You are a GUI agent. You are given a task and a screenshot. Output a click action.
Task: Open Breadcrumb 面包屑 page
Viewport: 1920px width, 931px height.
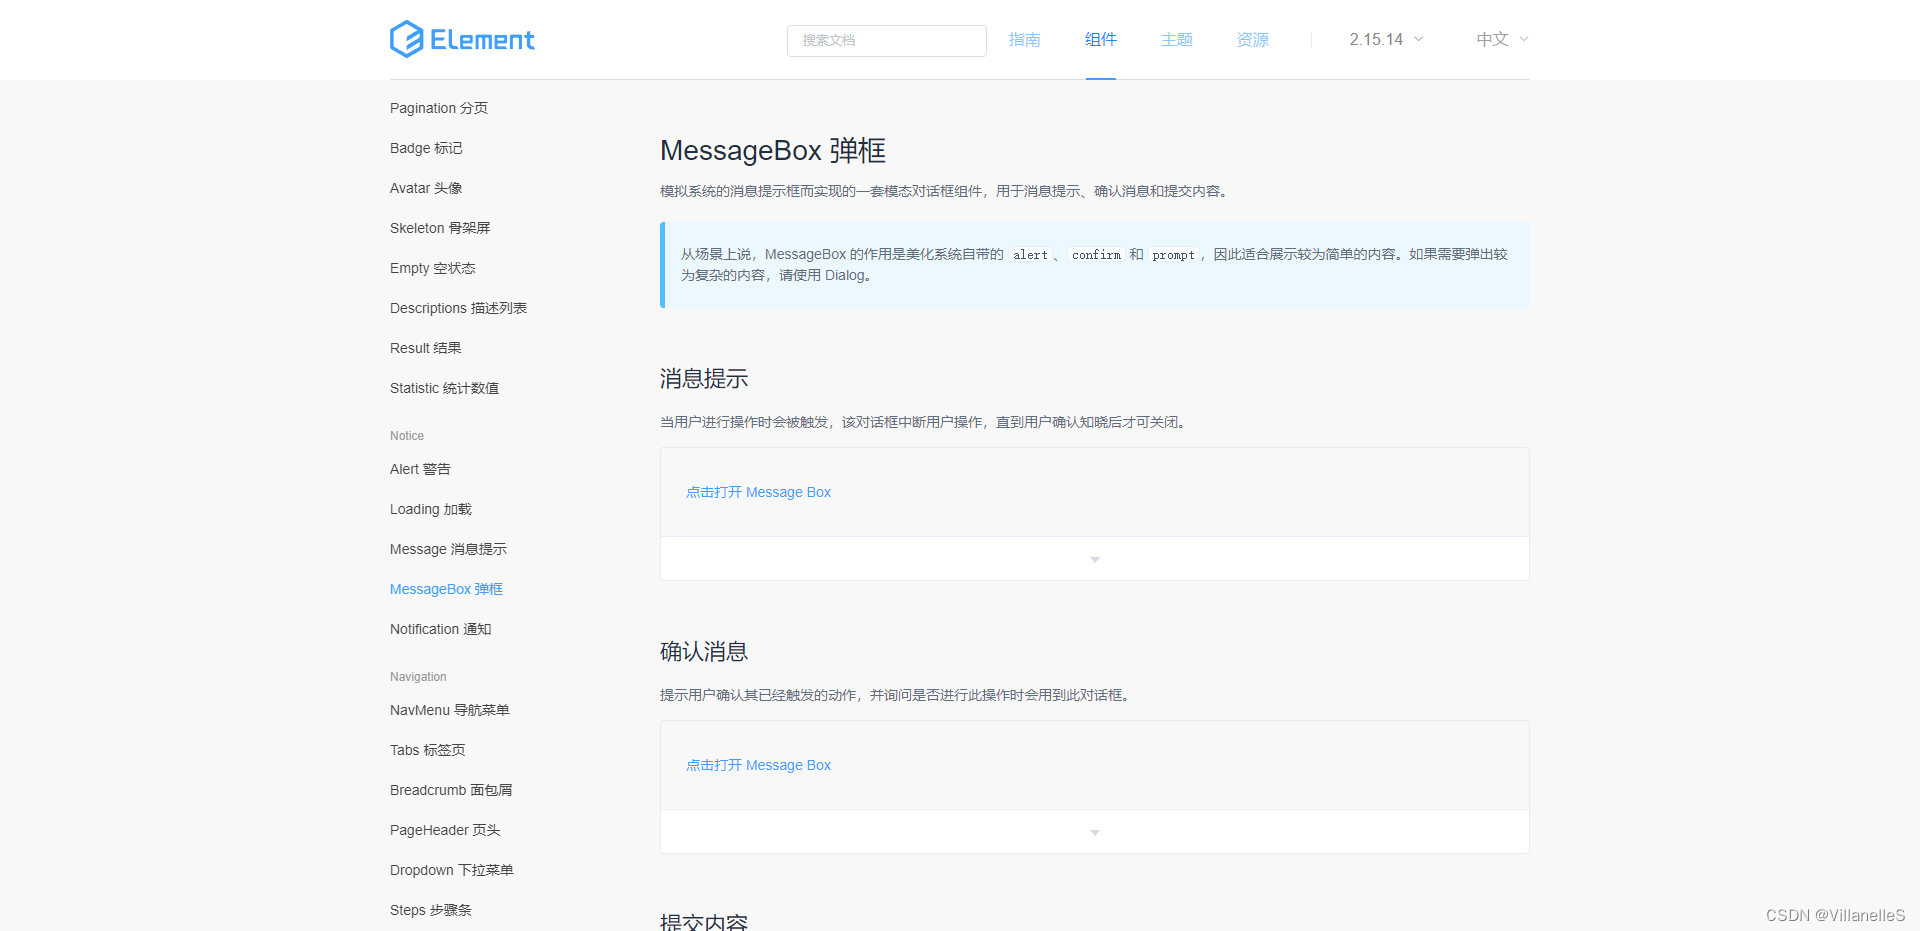click(451, 790)
